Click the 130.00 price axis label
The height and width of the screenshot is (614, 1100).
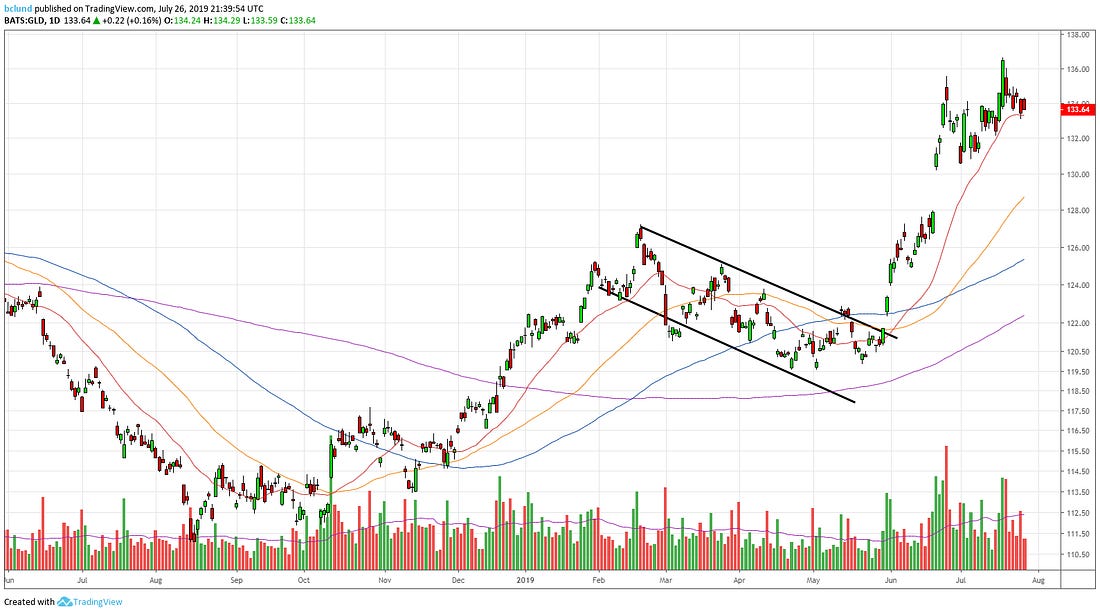1077,174
